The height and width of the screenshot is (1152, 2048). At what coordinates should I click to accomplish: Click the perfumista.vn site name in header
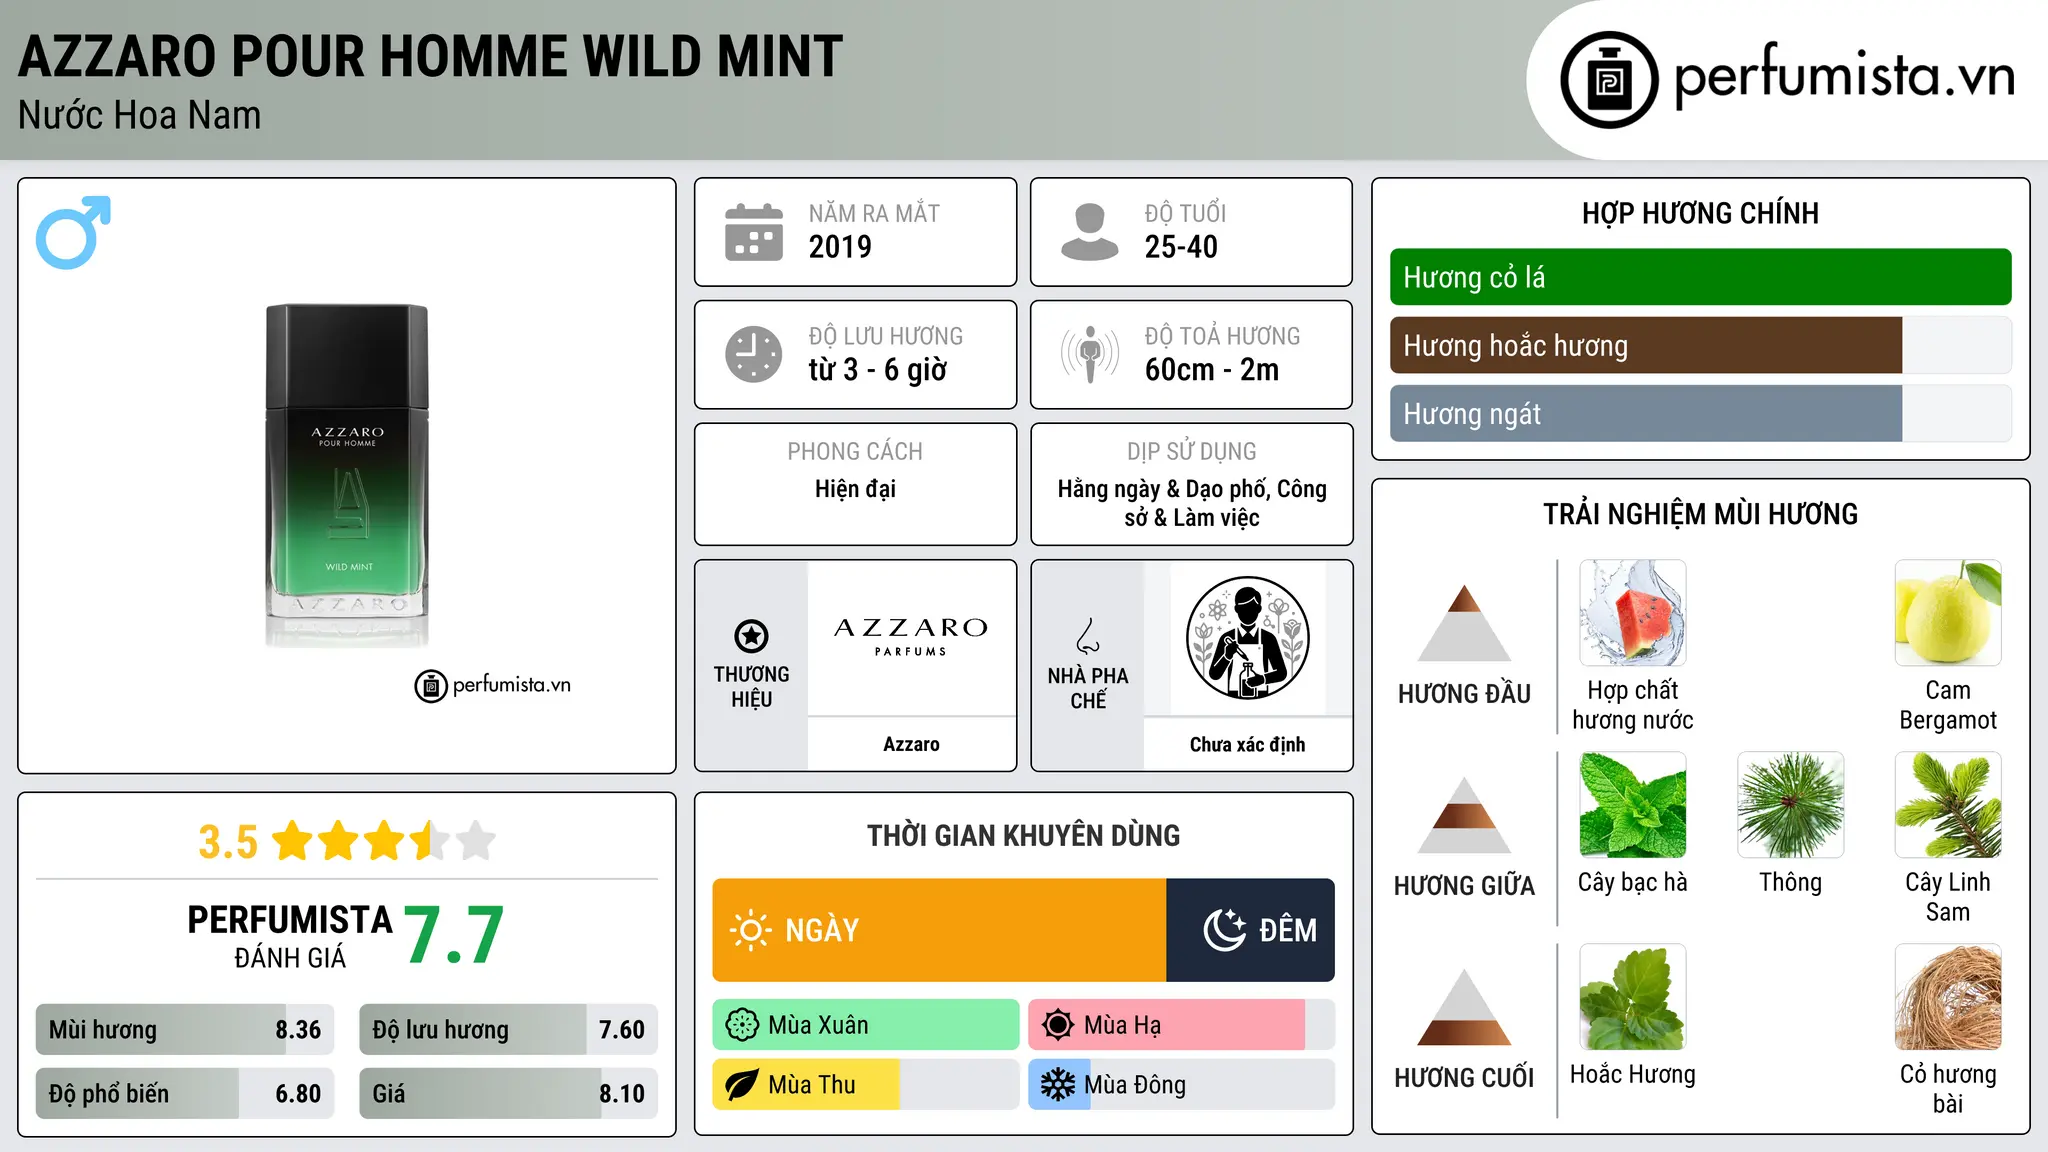(x=1844, y=76)
